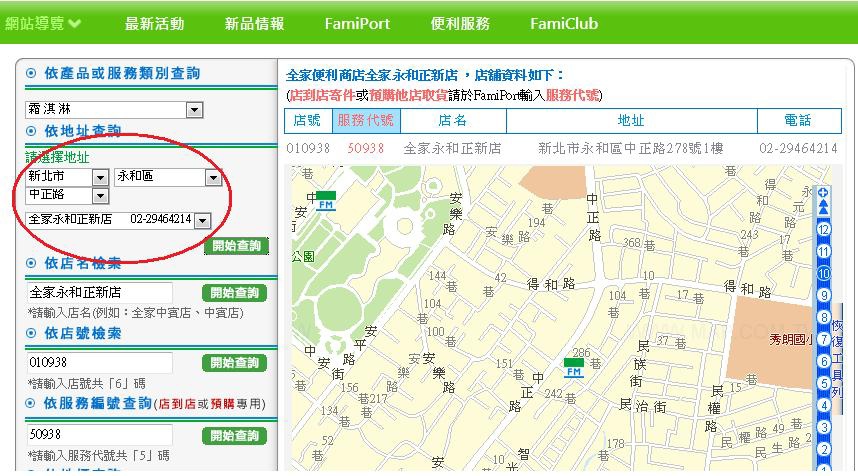The width and height of the screenshot is (858, 476).
Task: Click the double up-arrow on map zoom bar
Action: click(823, 207)
